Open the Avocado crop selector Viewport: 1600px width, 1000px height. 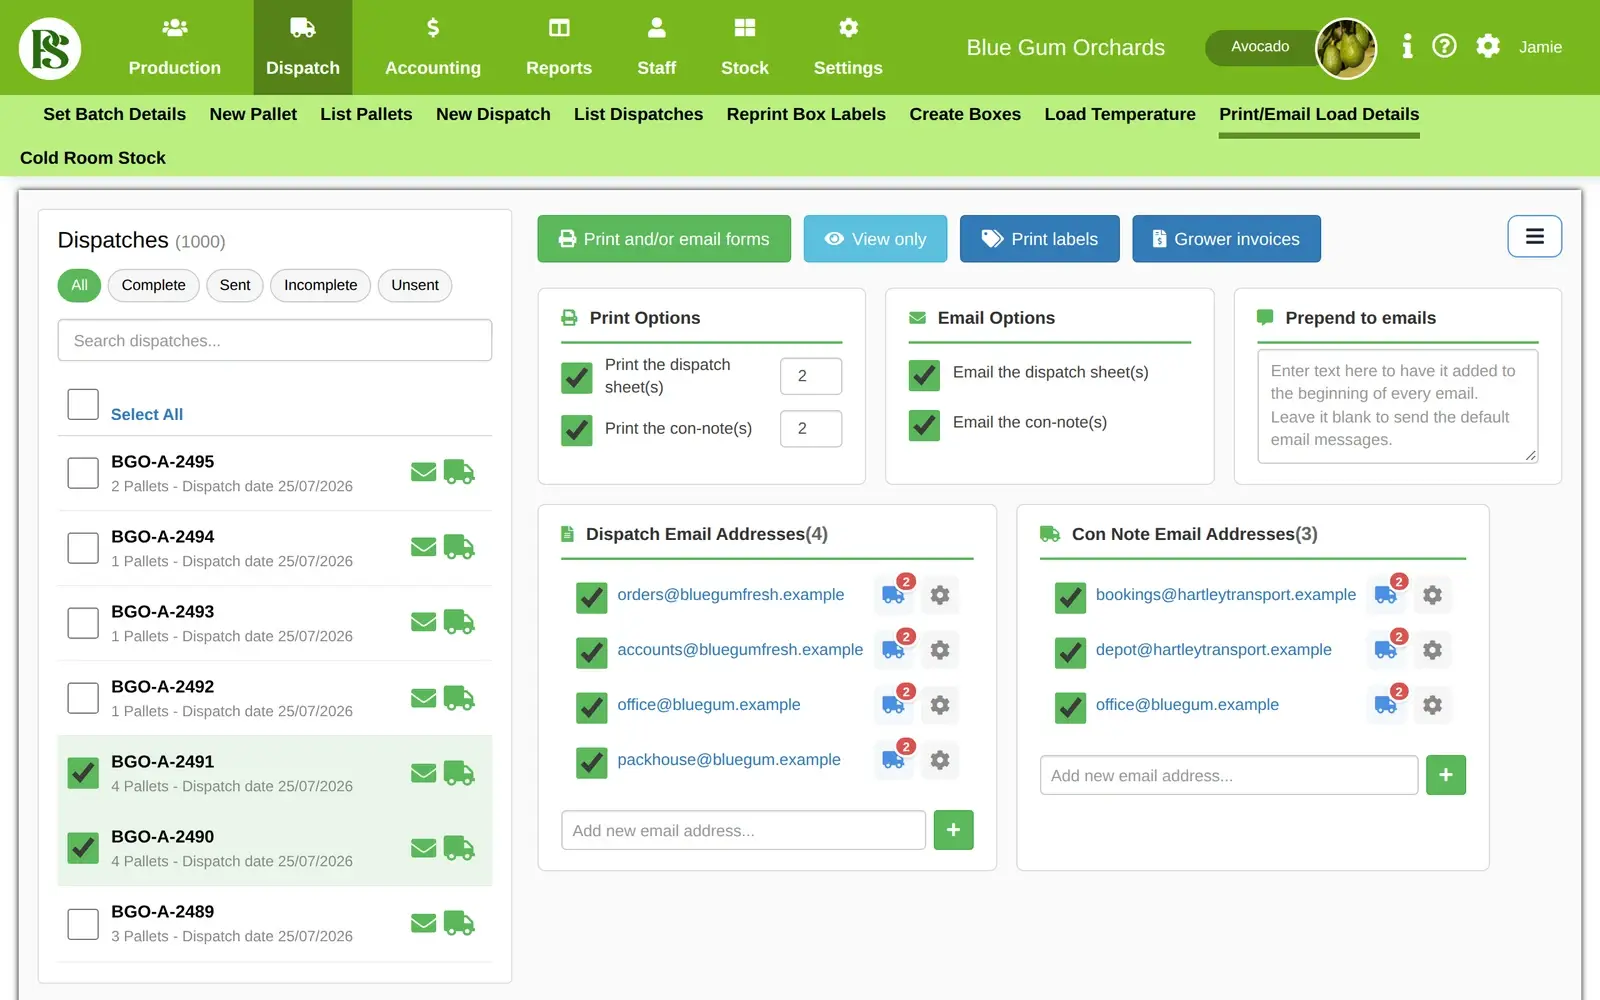pyautogui.click(x=1260, y=47)
